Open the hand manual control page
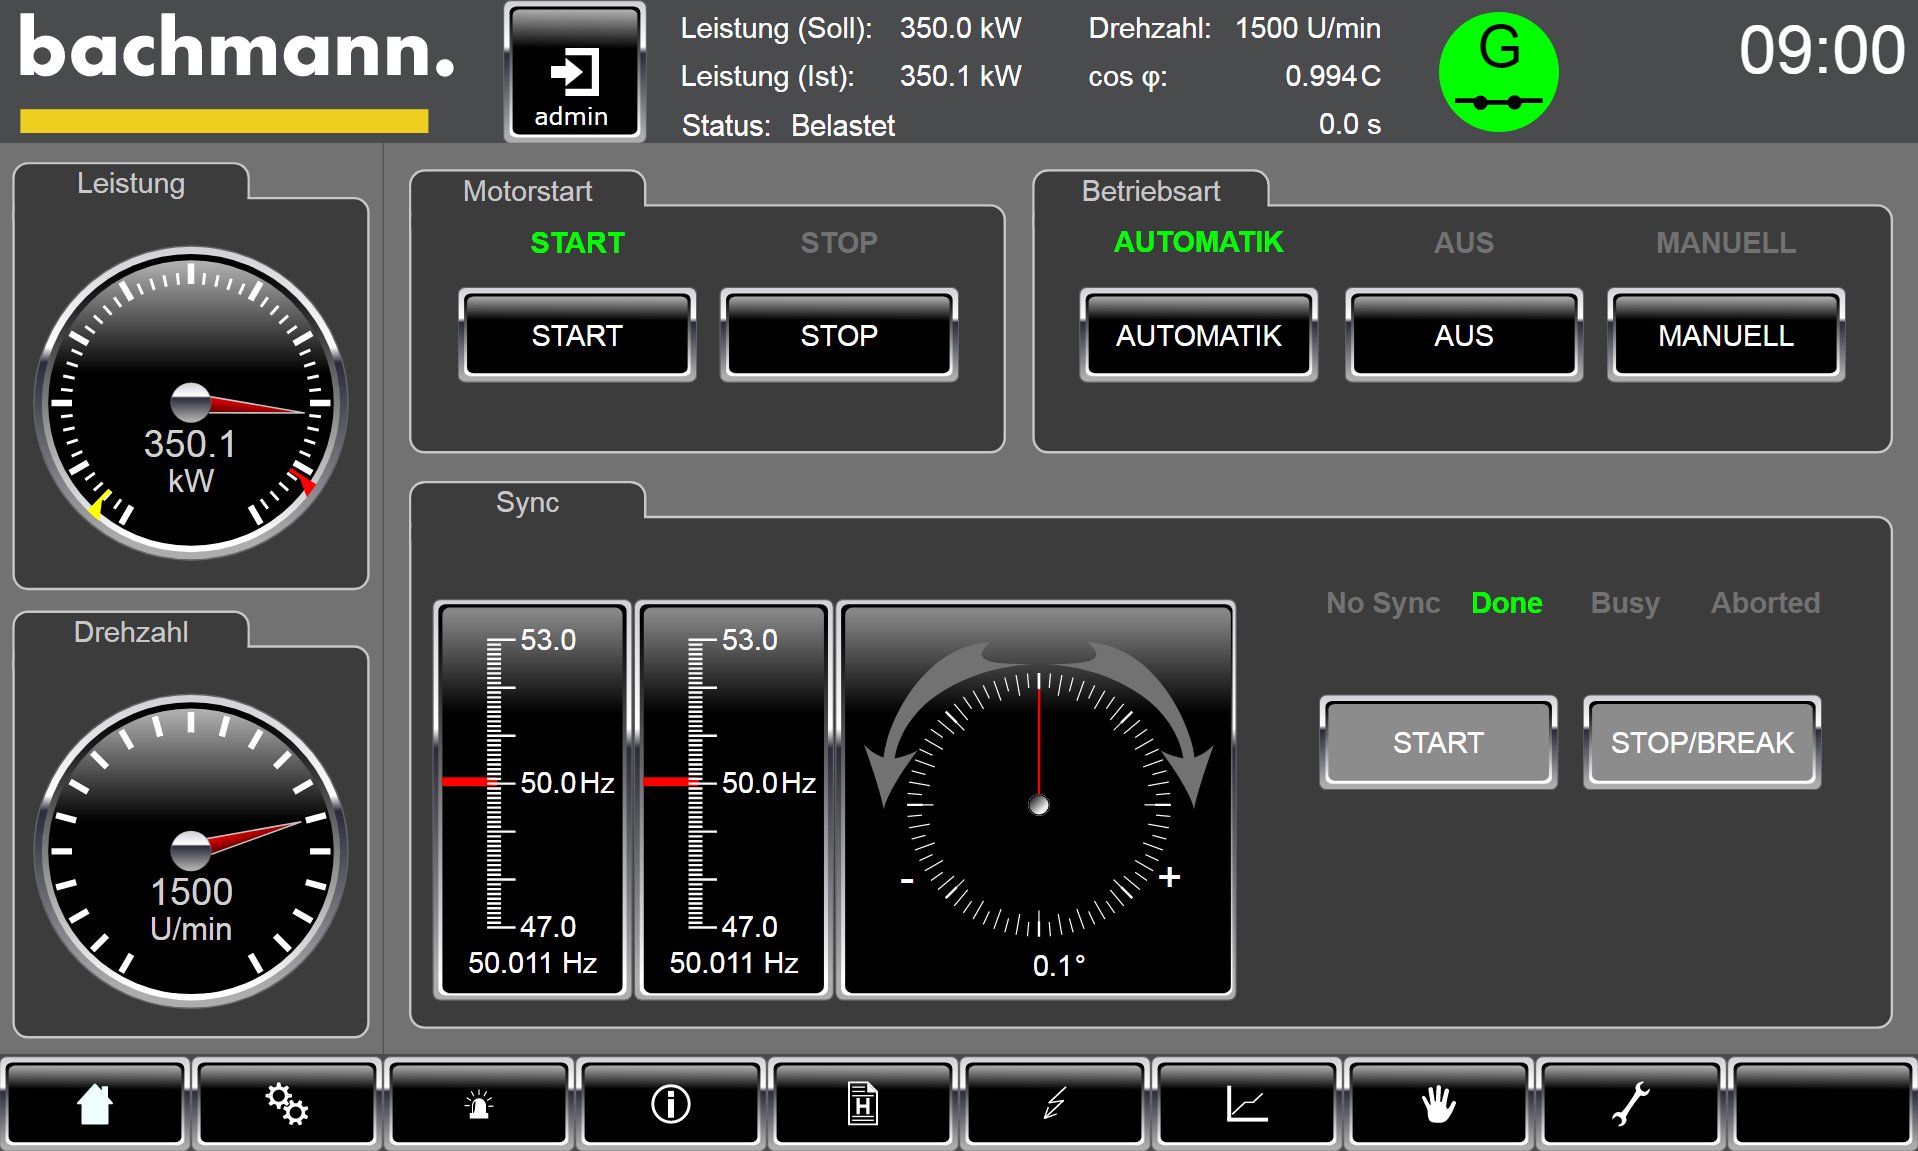The width and height of the screenshot is (1918, 1151). pos(1439,1104)
